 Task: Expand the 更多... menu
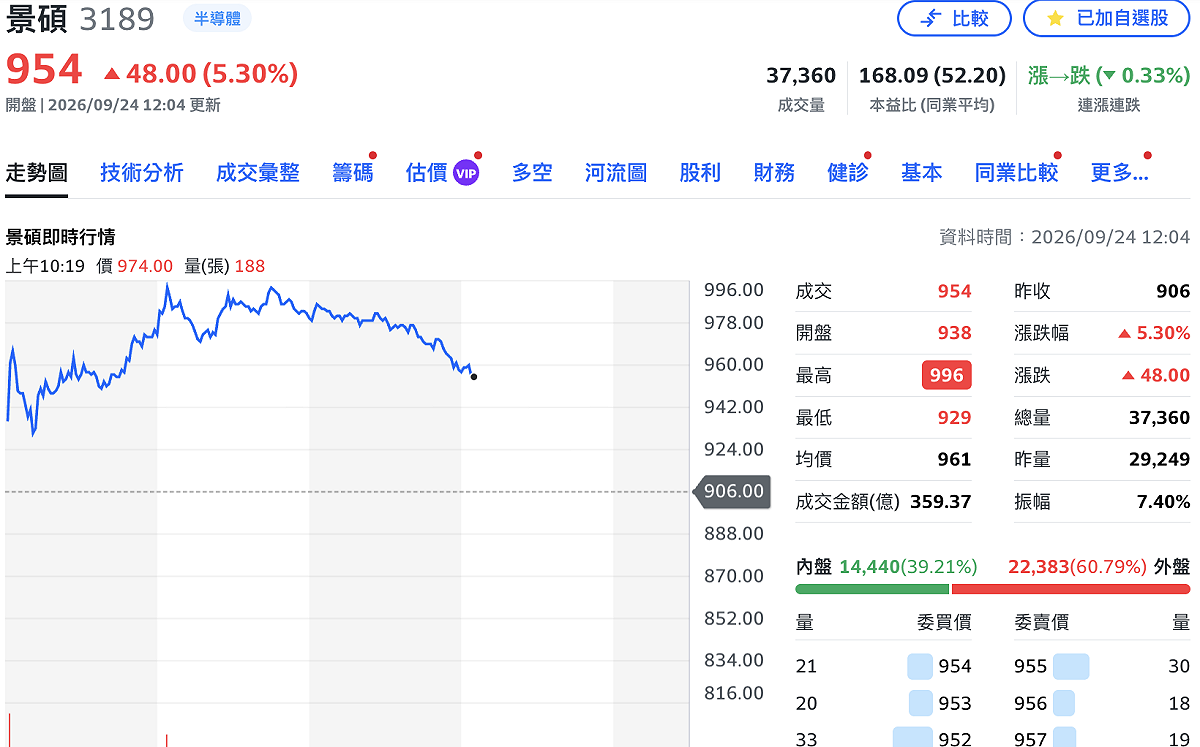pos(1119,173)
